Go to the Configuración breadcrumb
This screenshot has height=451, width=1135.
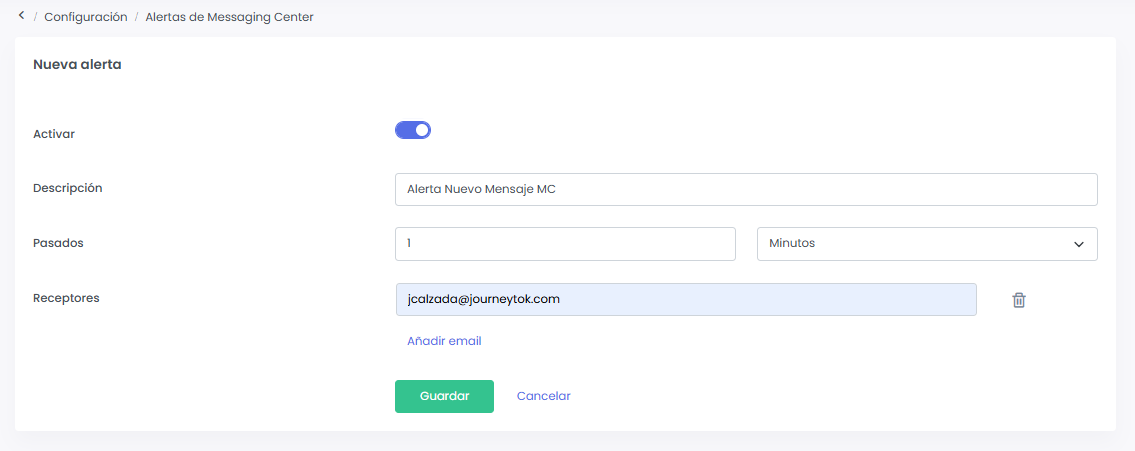coord(86,17)
